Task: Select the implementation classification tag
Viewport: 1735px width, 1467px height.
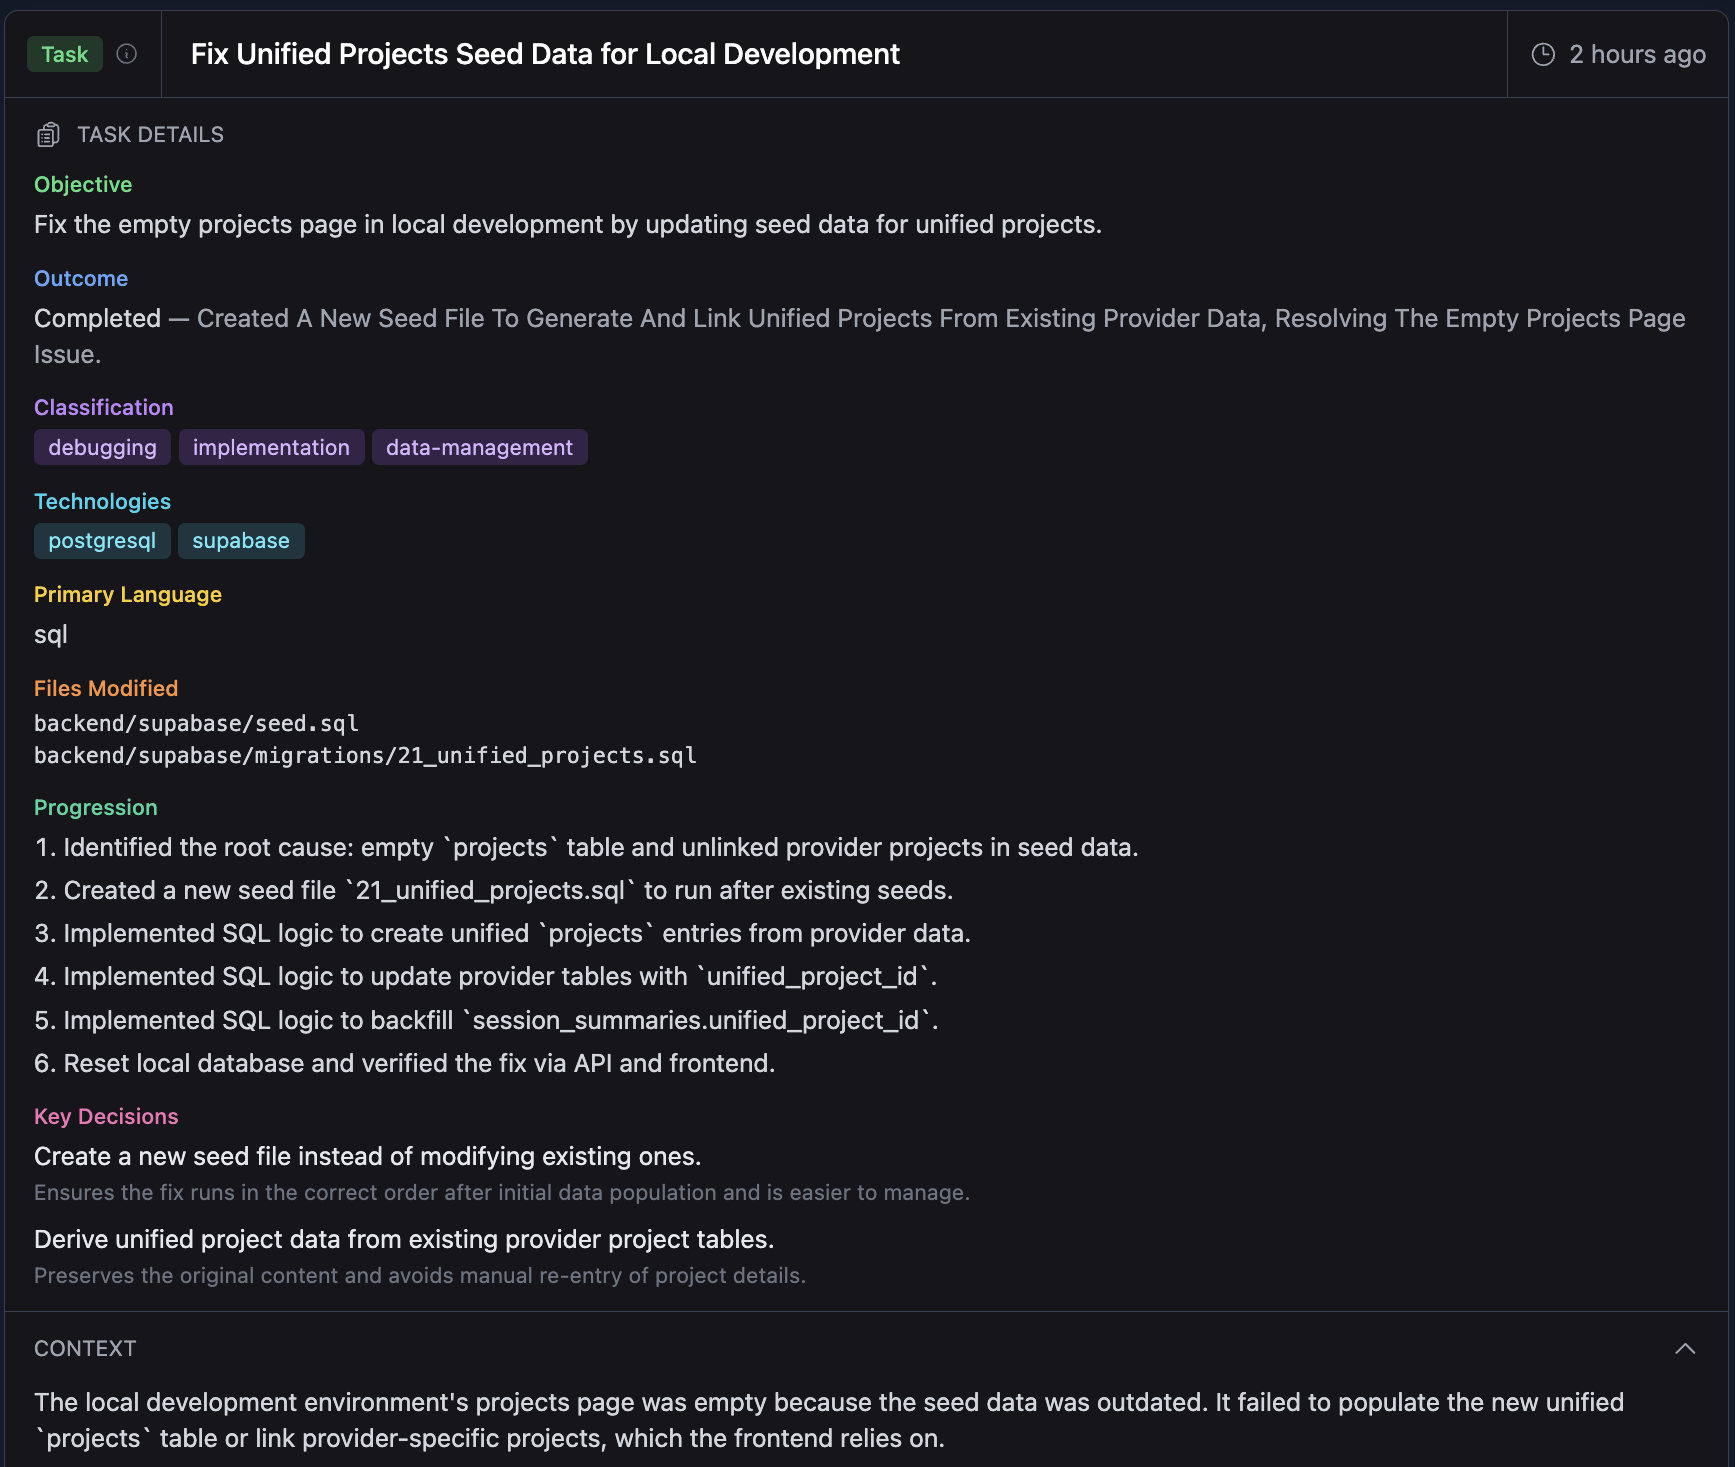Action: coord(271,447)
